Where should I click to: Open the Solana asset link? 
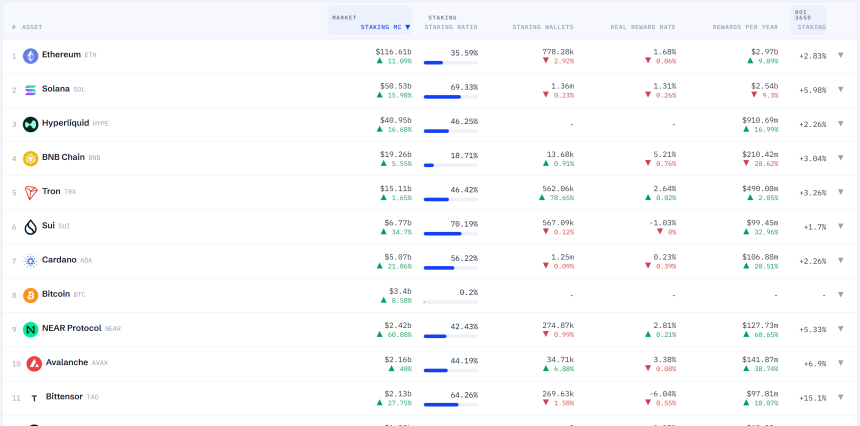click(56, 89)
